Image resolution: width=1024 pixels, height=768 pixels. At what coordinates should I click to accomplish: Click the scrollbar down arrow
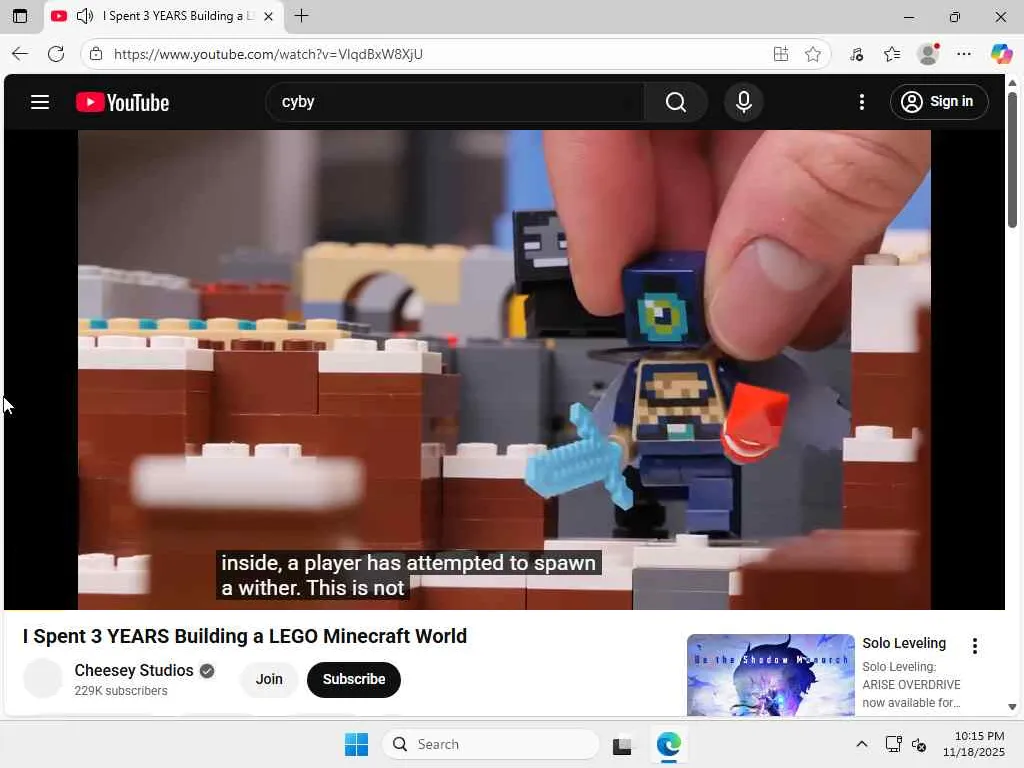coord(1012,707)
